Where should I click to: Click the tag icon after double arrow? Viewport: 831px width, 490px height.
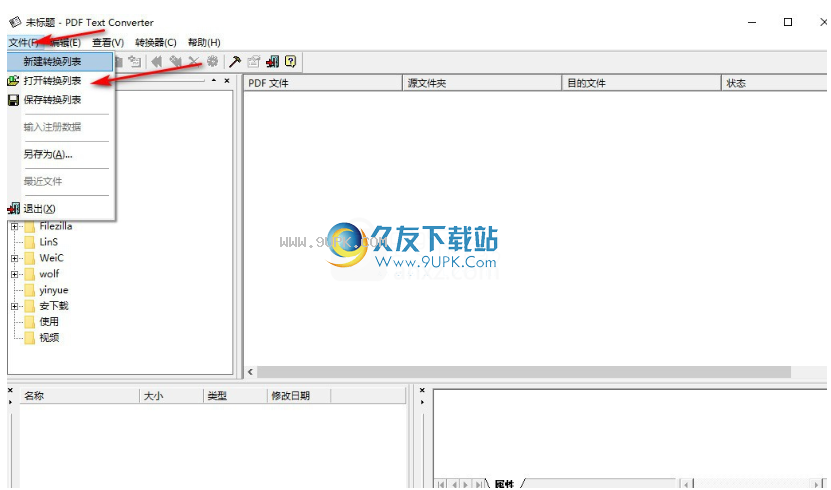point(175,61)
